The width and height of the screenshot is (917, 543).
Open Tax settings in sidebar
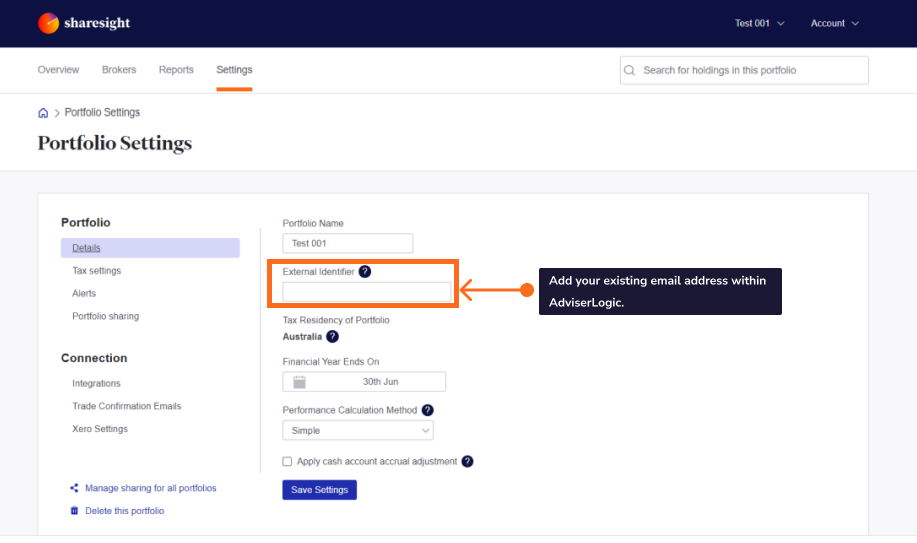coord(96,270)
